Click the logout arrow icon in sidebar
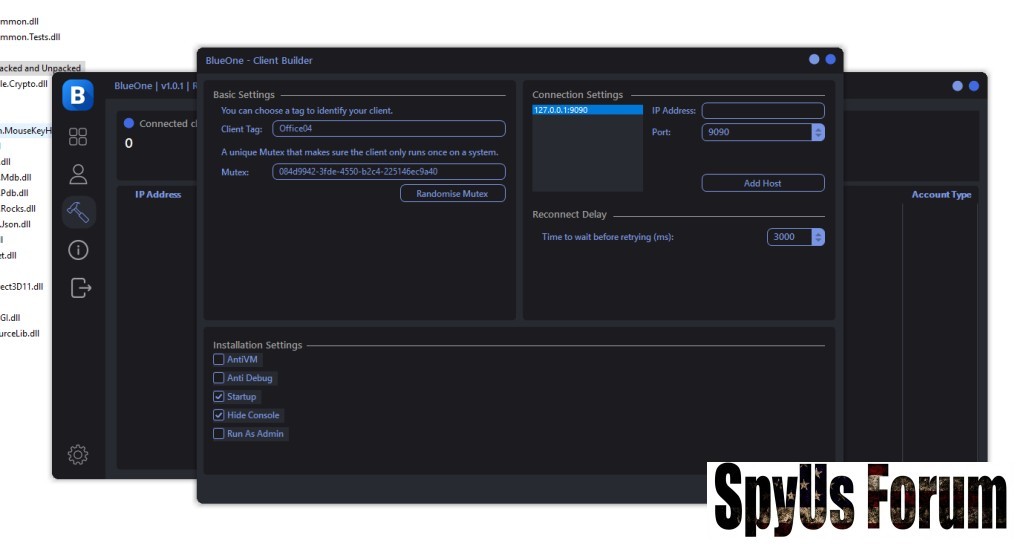Viewport: 1024px width, 549px height. [80, 288]
